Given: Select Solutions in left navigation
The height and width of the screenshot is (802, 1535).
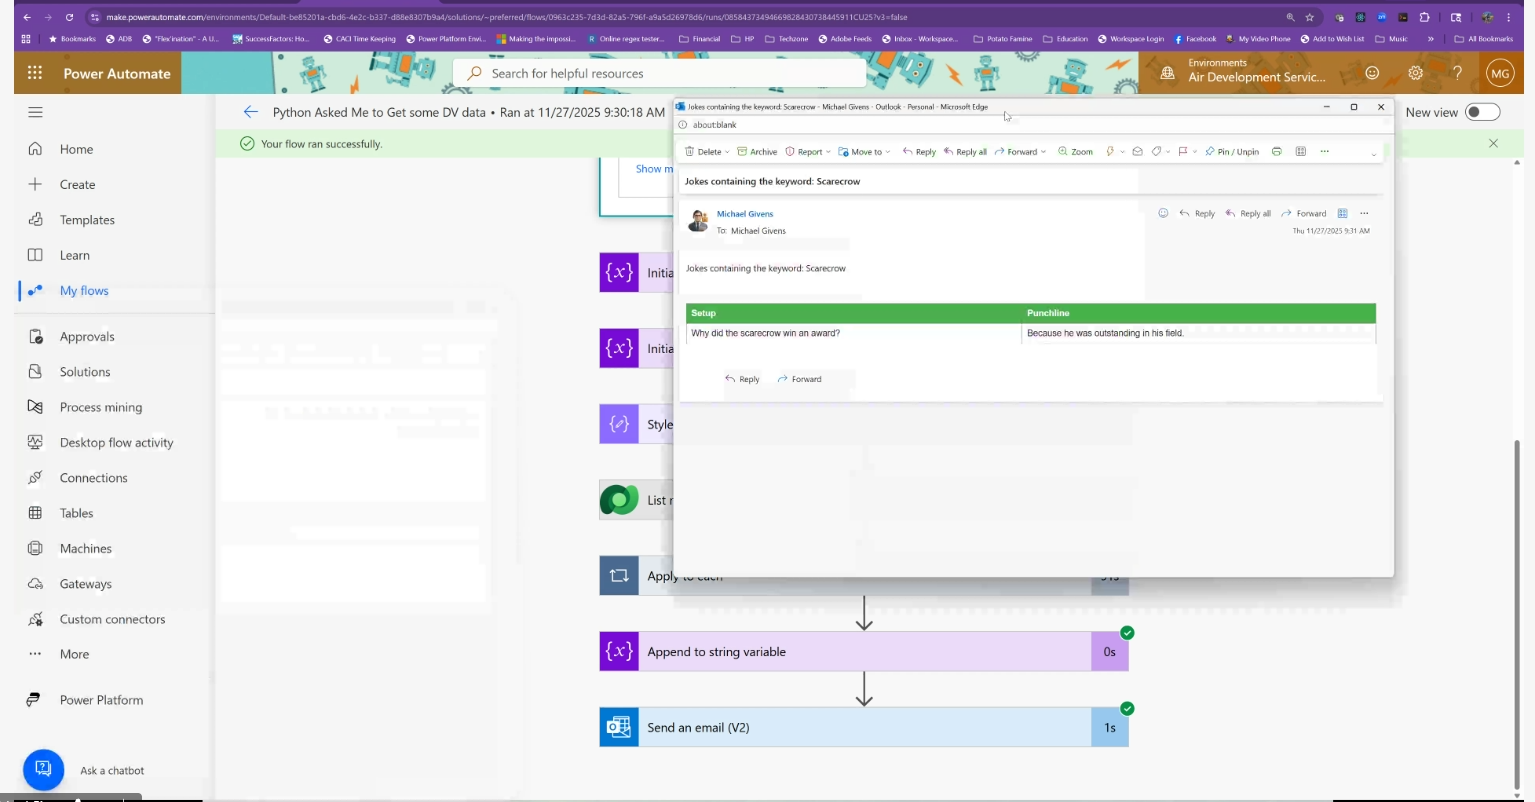Looking at the screenshot, I should (x=85, y=372).
